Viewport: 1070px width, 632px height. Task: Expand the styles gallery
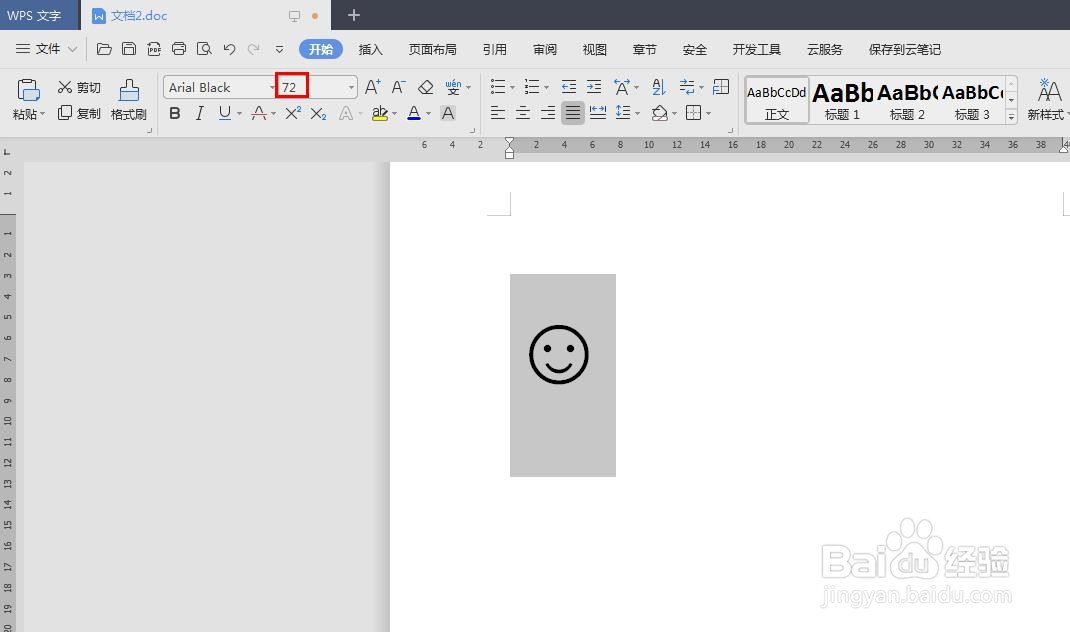pyautogui.click(x=1011, y=117)
